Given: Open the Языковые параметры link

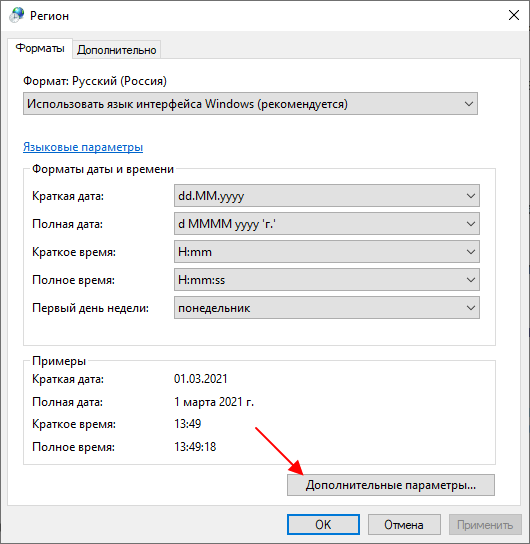Looking at the screenshot, I should 83,147.
